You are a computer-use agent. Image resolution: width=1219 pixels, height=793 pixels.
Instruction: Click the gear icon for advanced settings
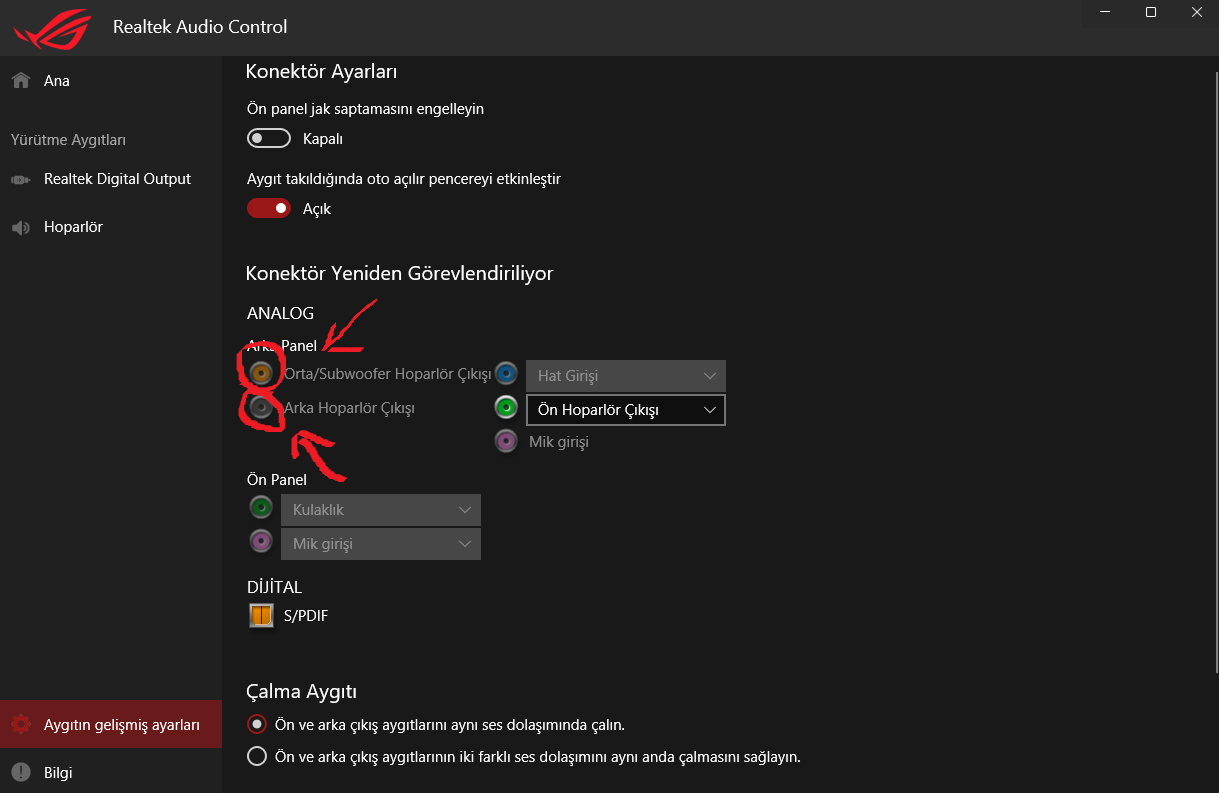click(x=20, y=725)
